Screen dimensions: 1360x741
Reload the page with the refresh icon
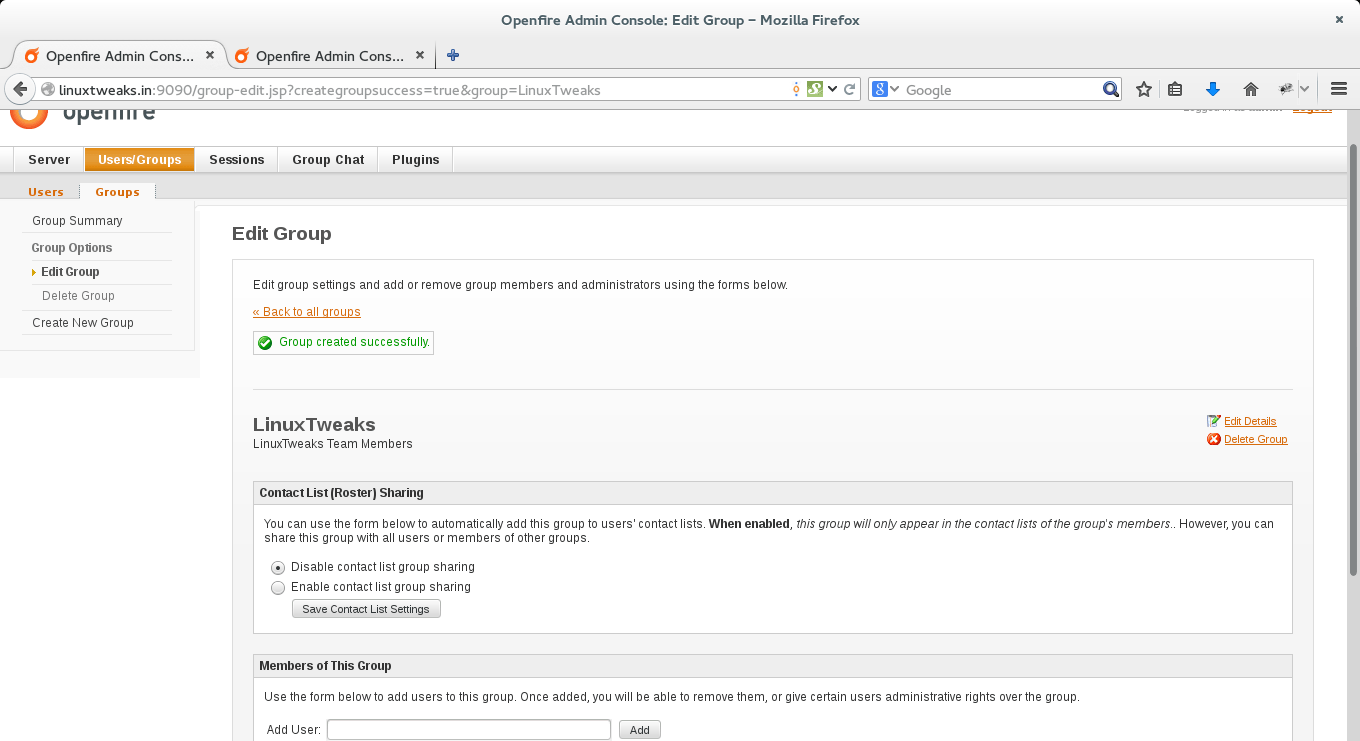click(850, 90)
